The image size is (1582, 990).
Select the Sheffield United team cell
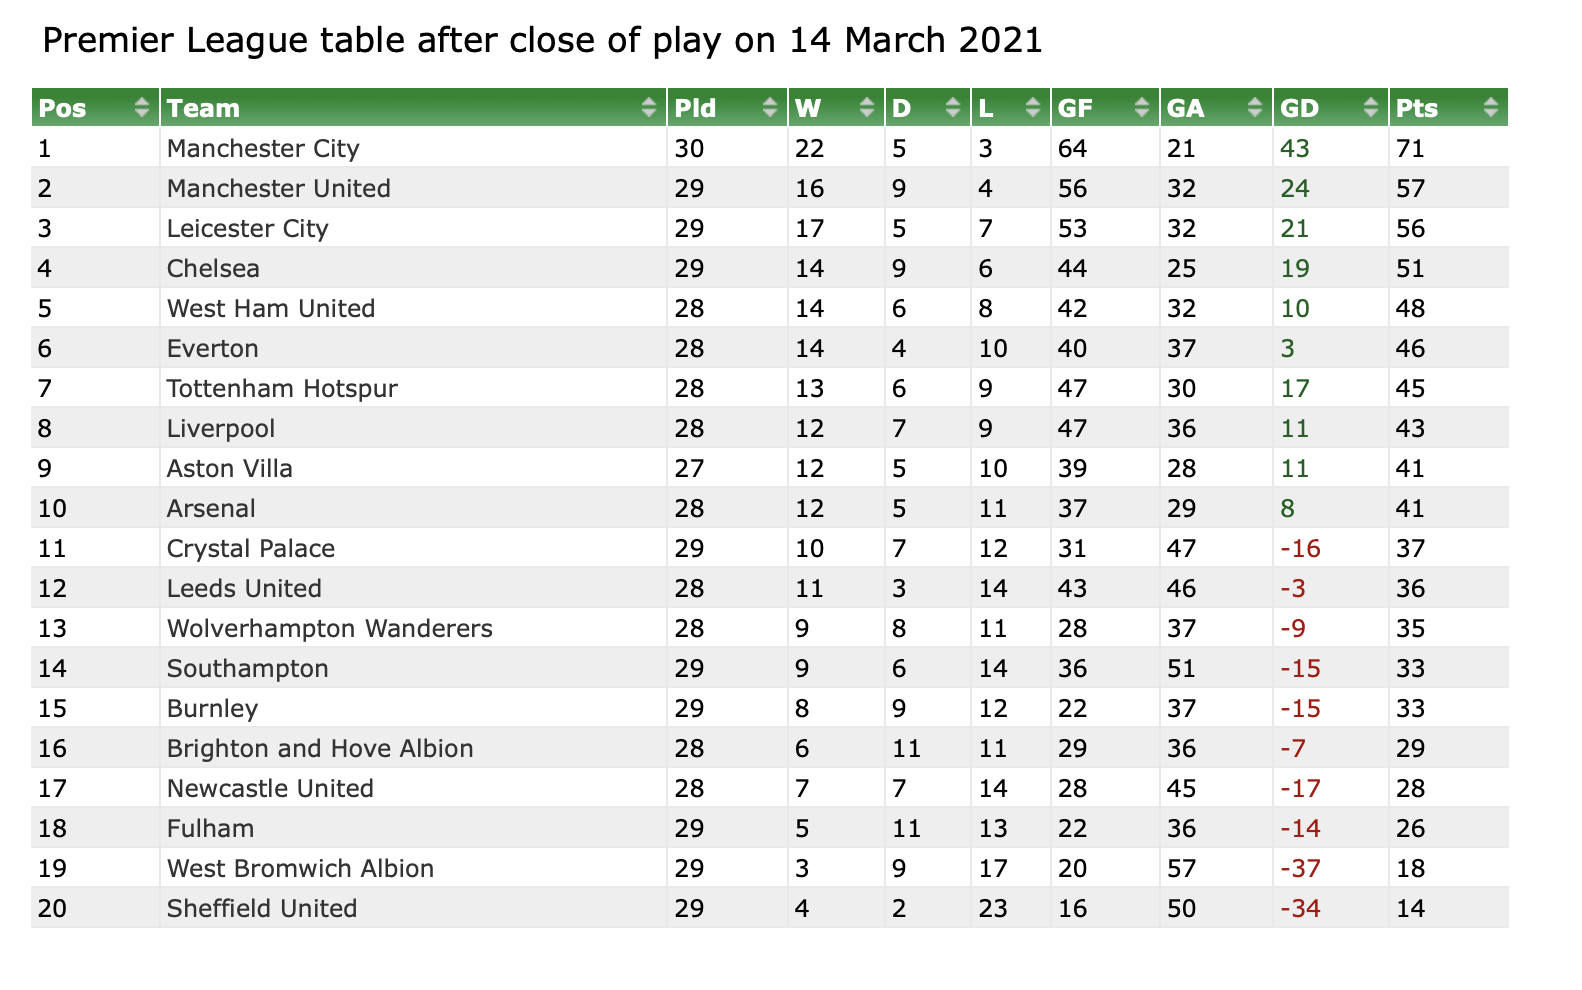click(x=413, y=908)
